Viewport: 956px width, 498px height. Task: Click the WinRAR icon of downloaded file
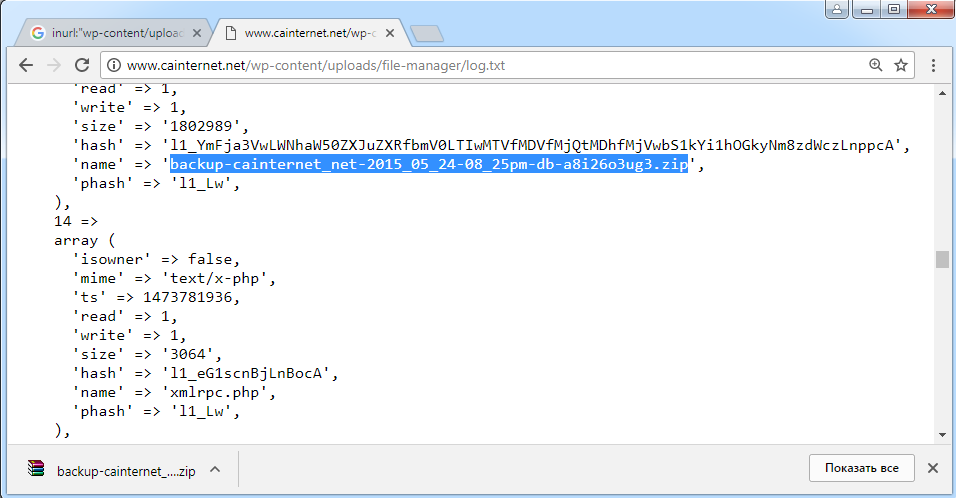tap(36, 468)
